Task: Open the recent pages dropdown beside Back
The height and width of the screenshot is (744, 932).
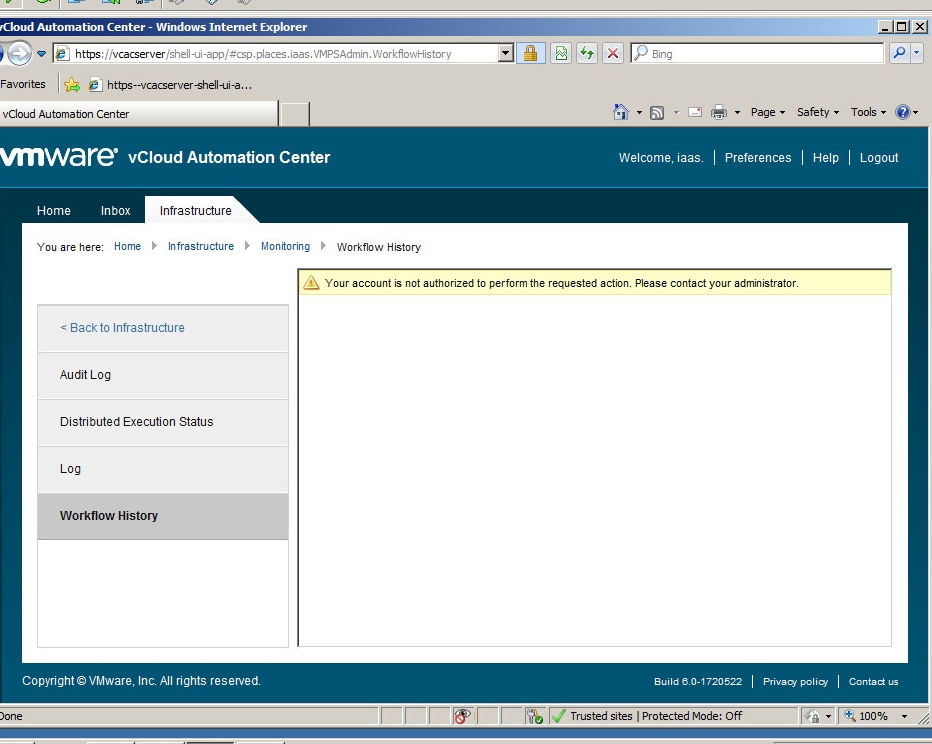Action: pyautogui.click(x=41, y=53)
